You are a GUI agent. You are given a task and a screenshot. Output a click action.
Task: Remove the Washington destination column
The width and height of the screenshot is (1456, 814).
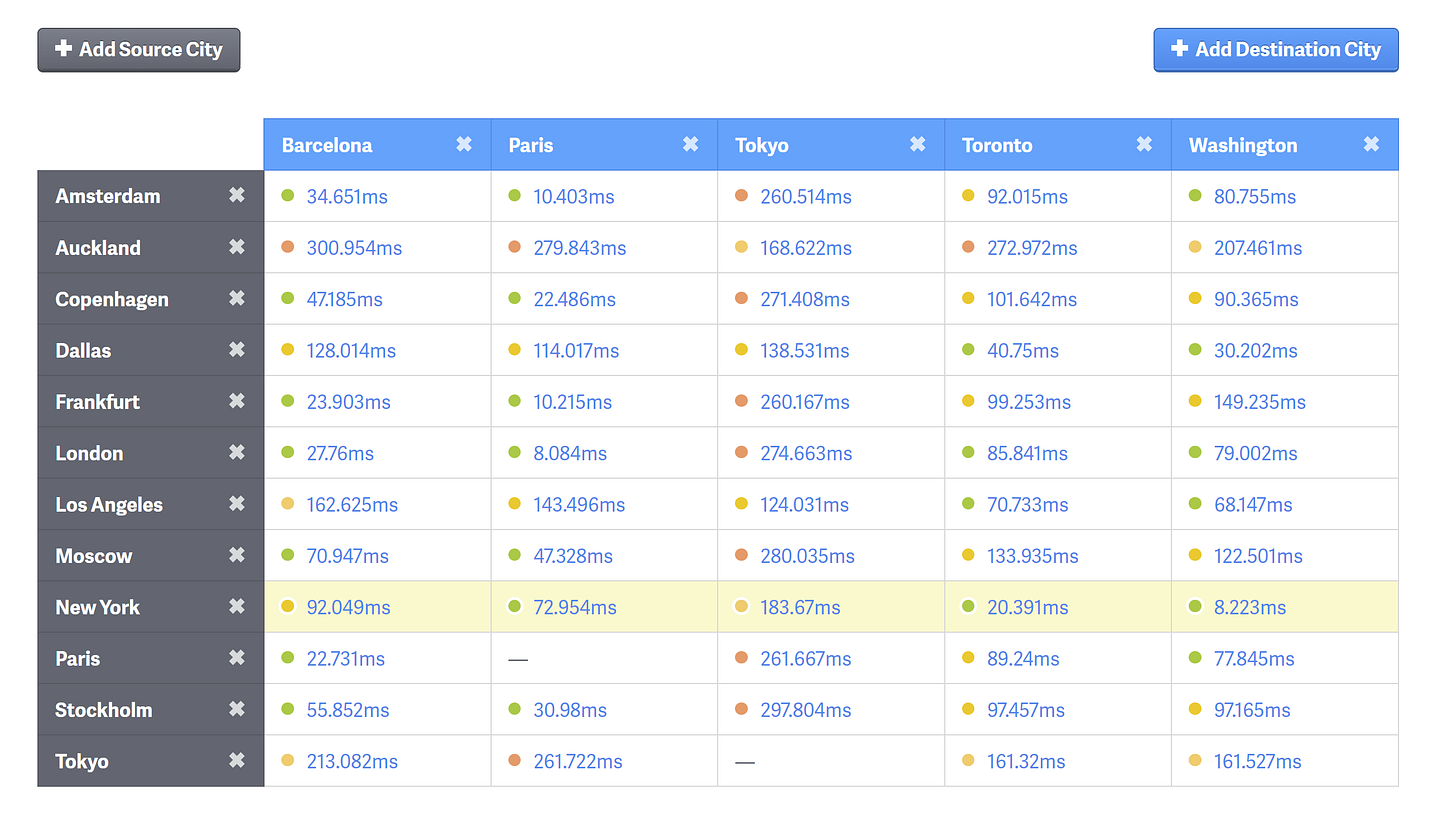point(1371,144)
